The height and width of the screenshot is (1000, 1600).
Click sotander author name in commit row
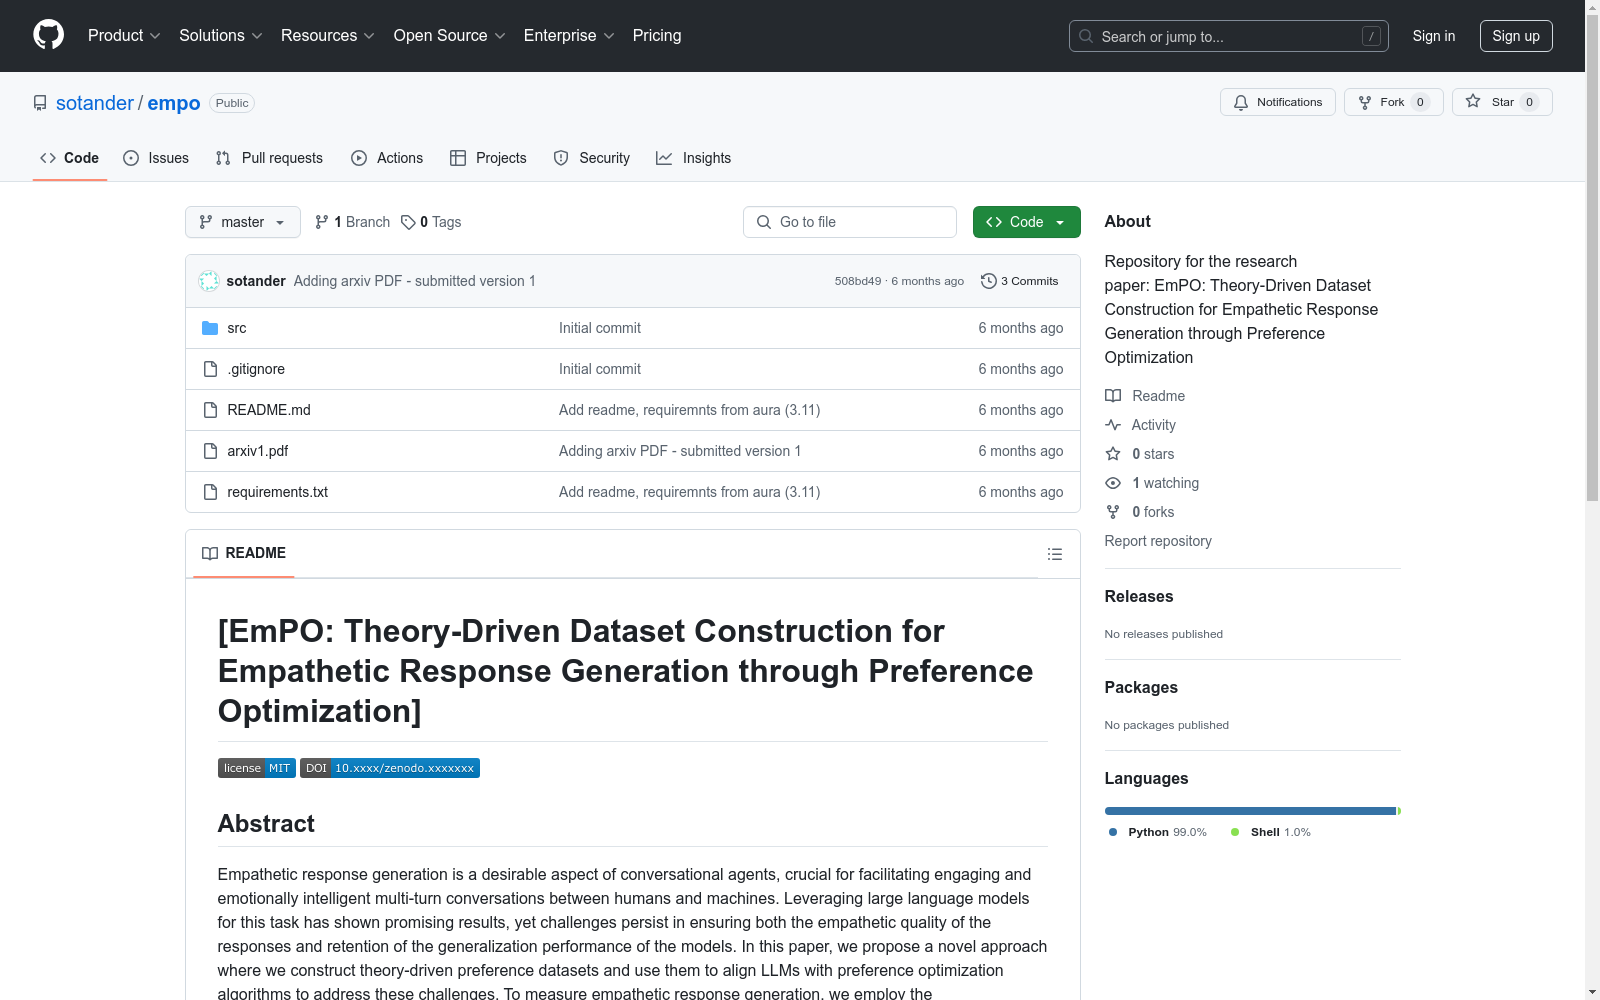[x=256, y=281]
